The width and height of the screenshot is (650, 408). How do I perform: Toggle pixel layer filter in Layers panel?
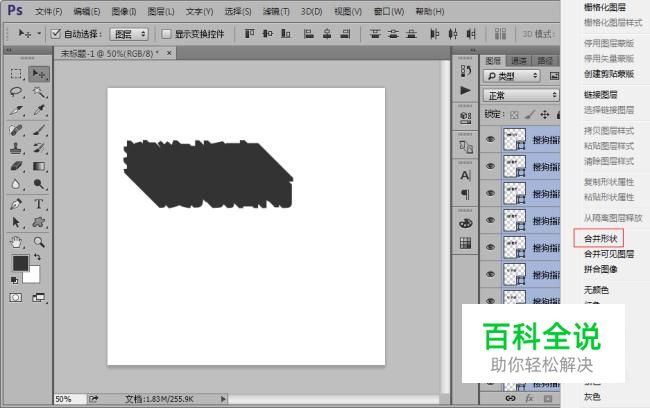pos(554,76)
